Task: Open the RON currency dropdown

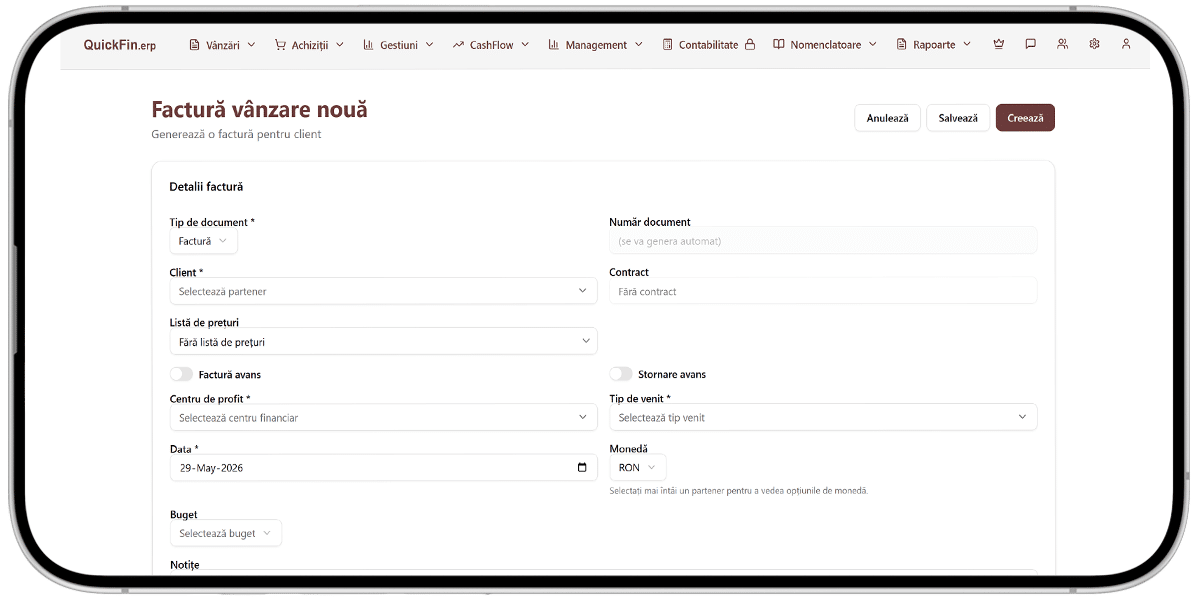Action: (x=638, y=467)
